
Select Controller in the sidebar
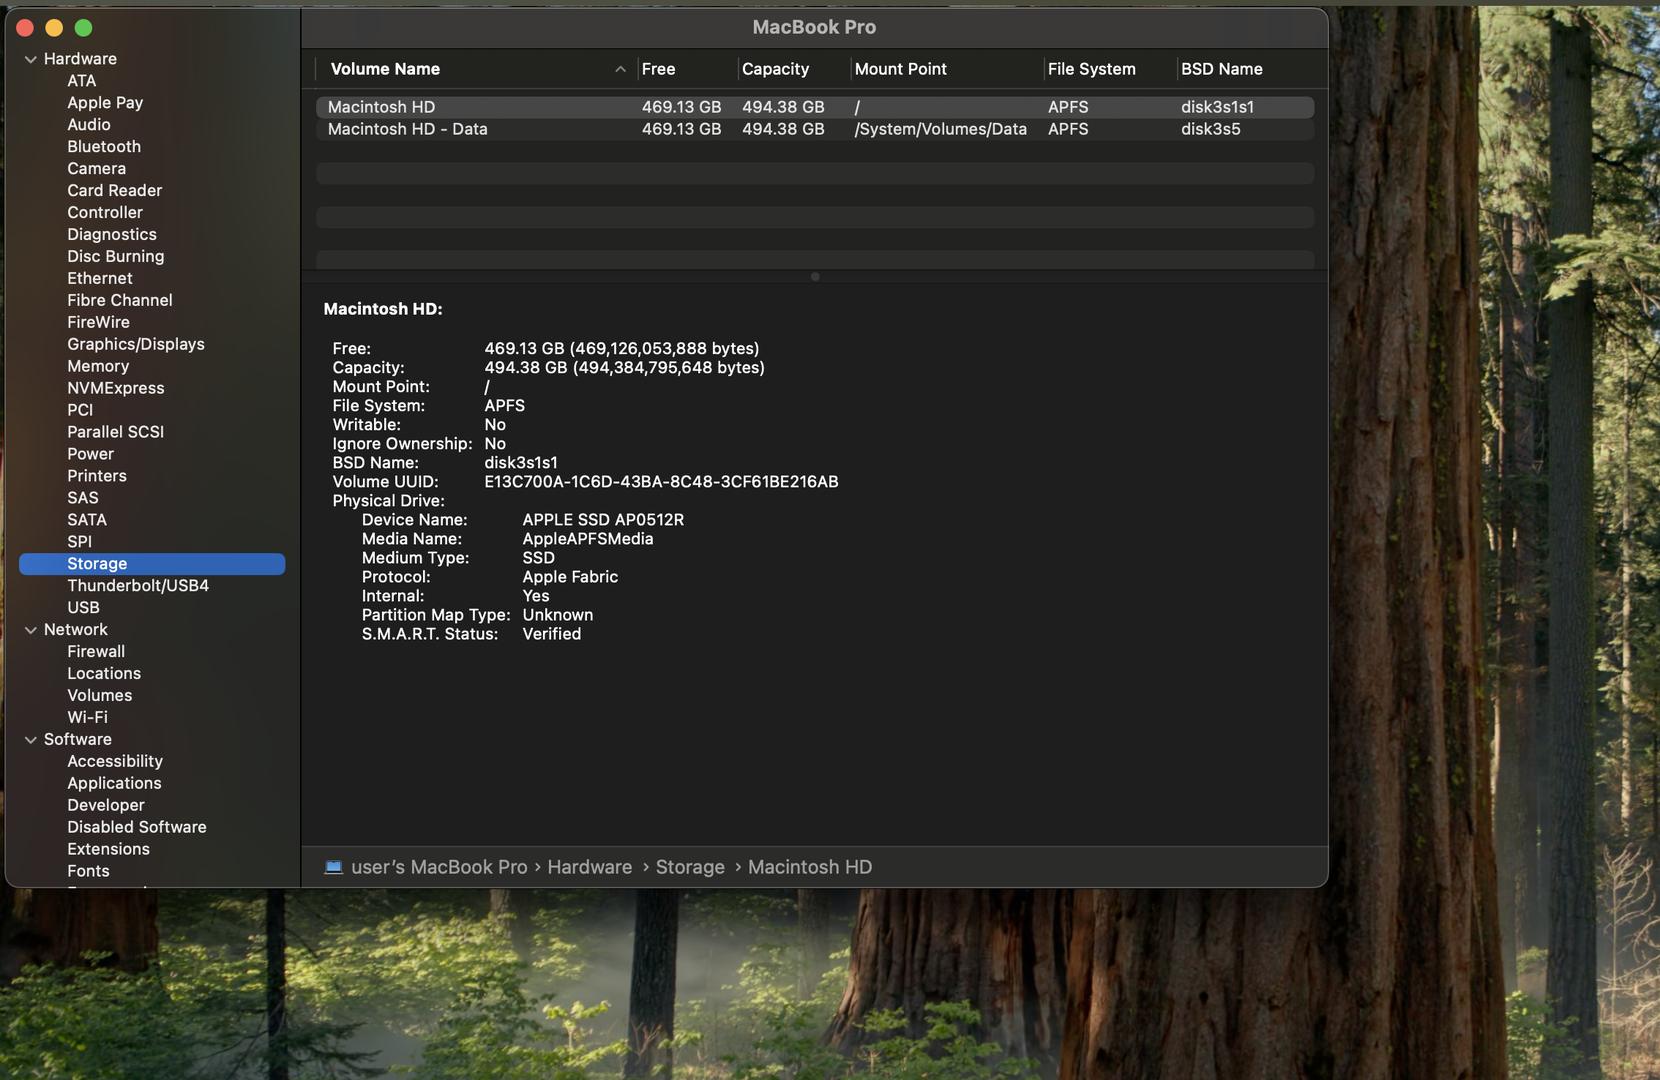tap(105, 213)
